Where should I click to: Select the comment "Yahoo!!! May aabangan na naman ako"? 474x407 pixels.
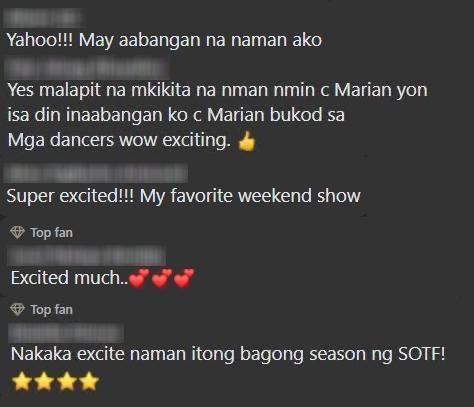coord(164,41)
